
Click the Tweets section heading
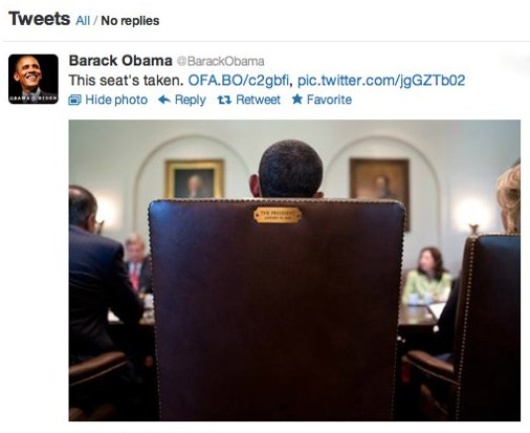[39, 19]
